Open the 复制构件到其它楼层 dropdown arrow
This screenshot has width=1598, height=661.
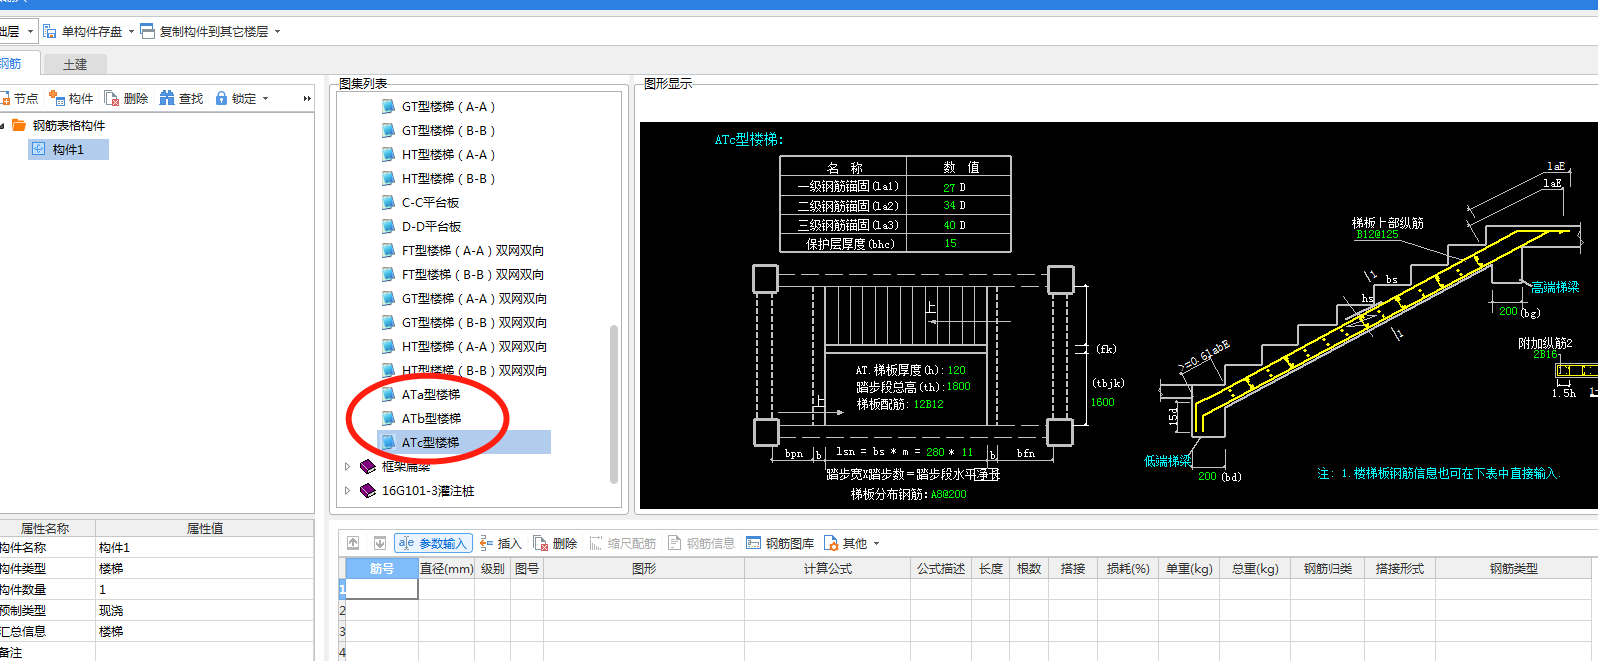click(278, 32)
